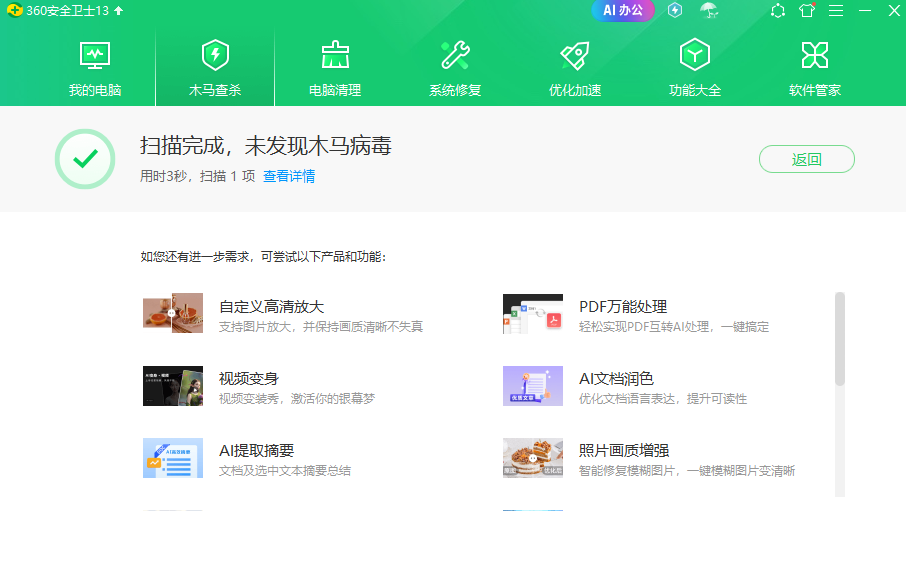Open PDF万能处理 item
The width and height of the screenshot is (906, 567).
(636, 315)
